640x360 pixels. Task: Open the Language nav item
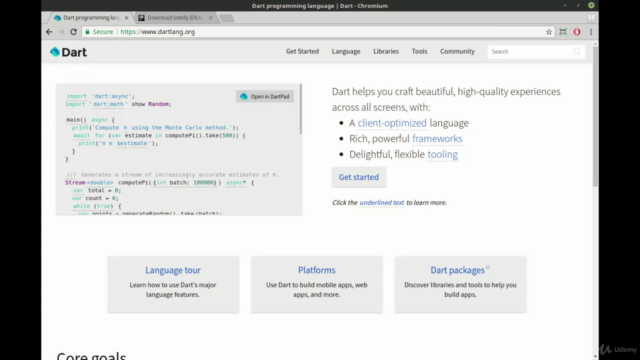(346, 51)
